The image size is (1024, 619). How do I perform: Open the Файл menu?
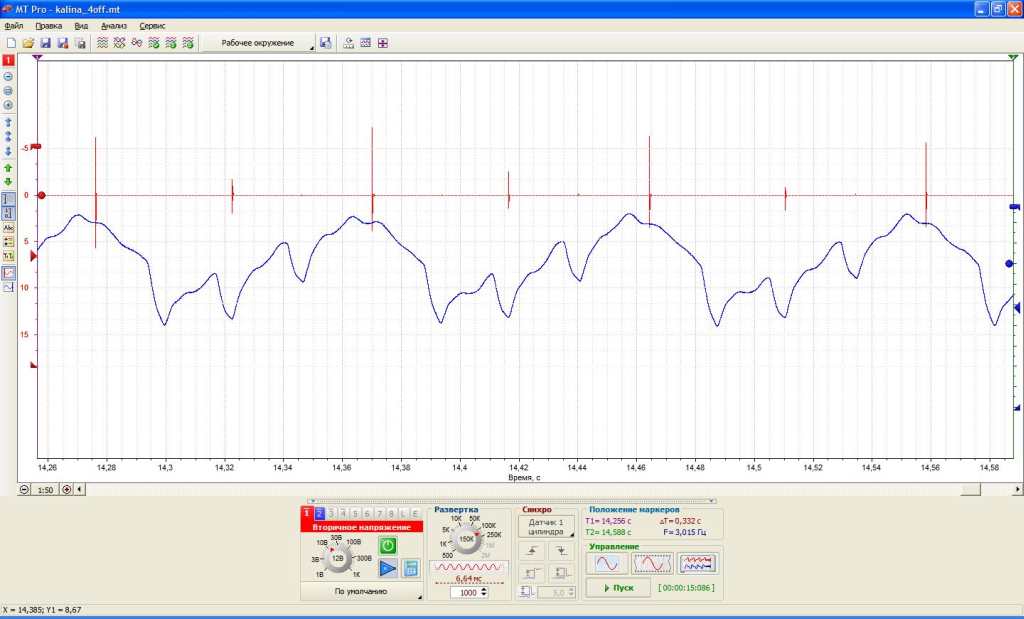[14, 26]
